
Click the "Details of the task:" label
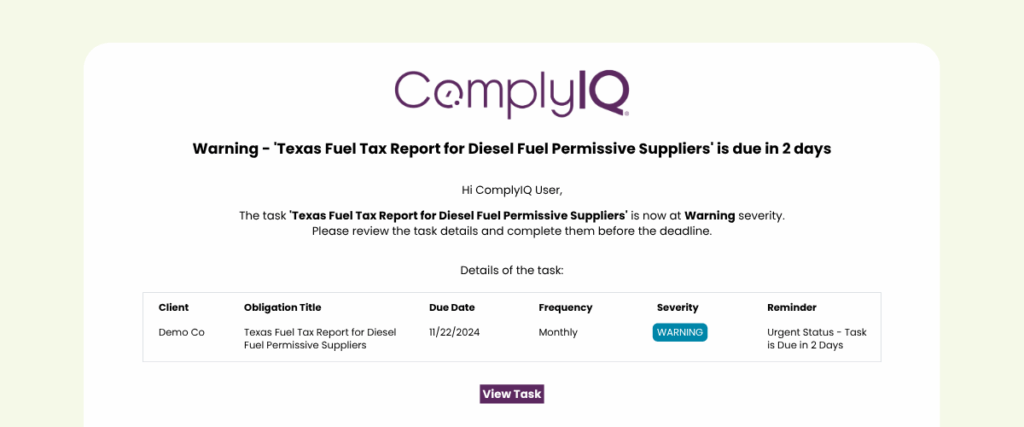512,270
